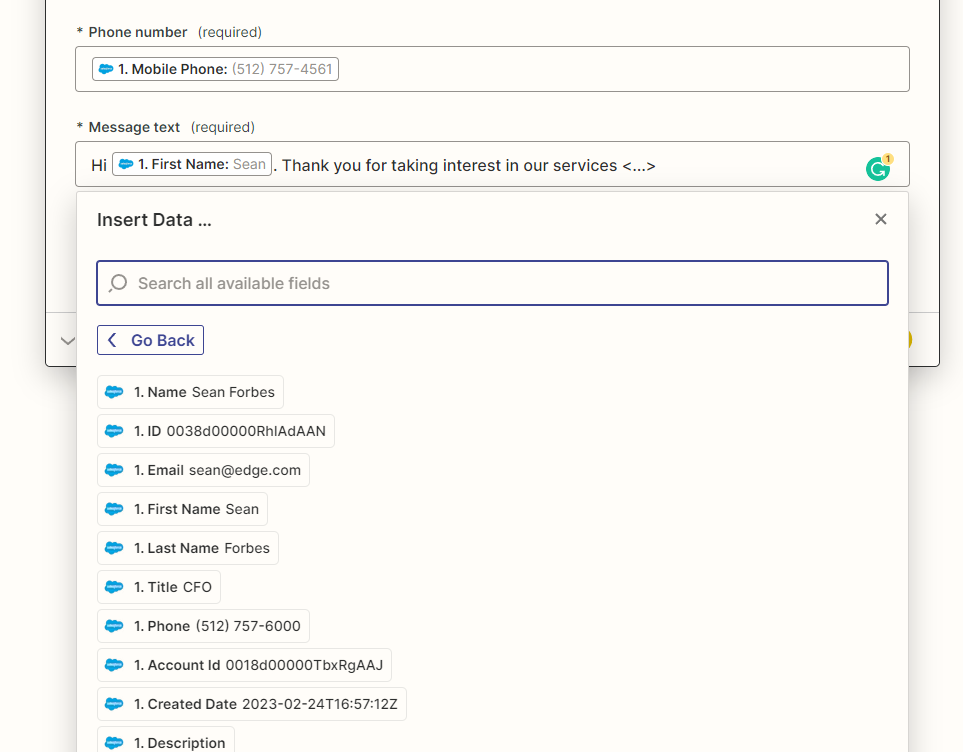Click the back chevron inside Go Back
963x752 pixels.
coord(112,340)
